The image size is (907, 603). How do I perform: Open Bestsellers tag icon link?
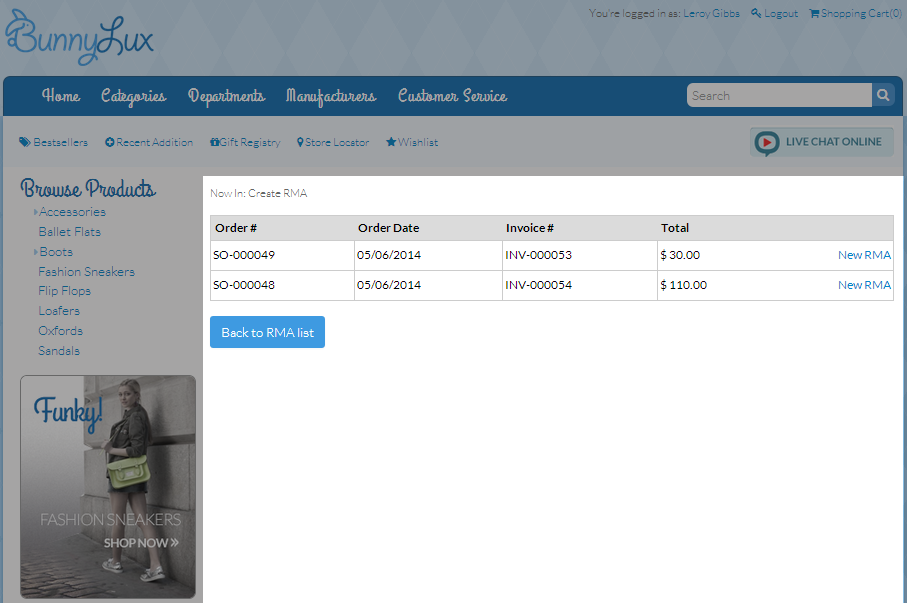pyautogui.click(x=25, y=142)
